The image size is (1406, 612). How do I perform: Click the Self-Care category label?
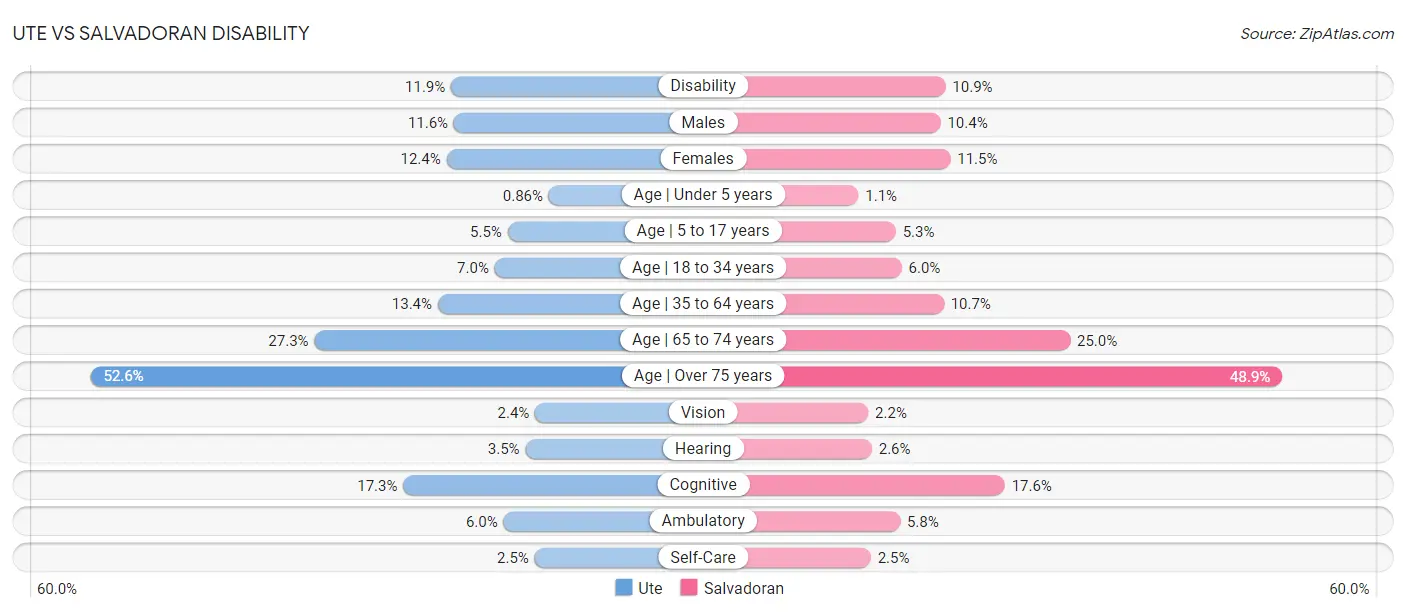(x=703, y=557)
